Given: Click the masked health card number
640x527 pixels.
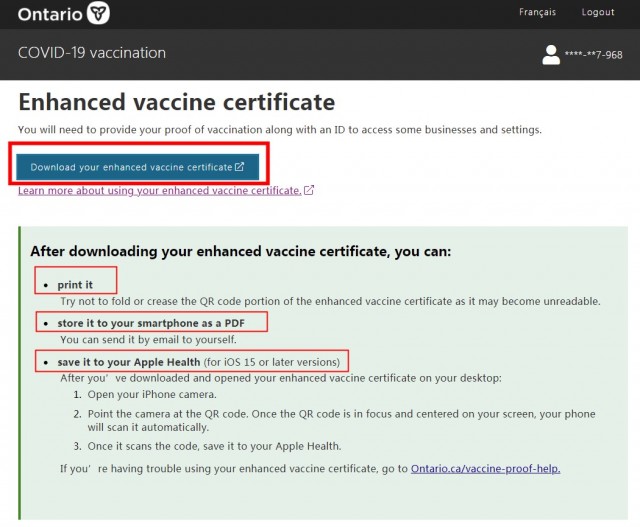Looking at the screenshot, I should click(593, 55).
